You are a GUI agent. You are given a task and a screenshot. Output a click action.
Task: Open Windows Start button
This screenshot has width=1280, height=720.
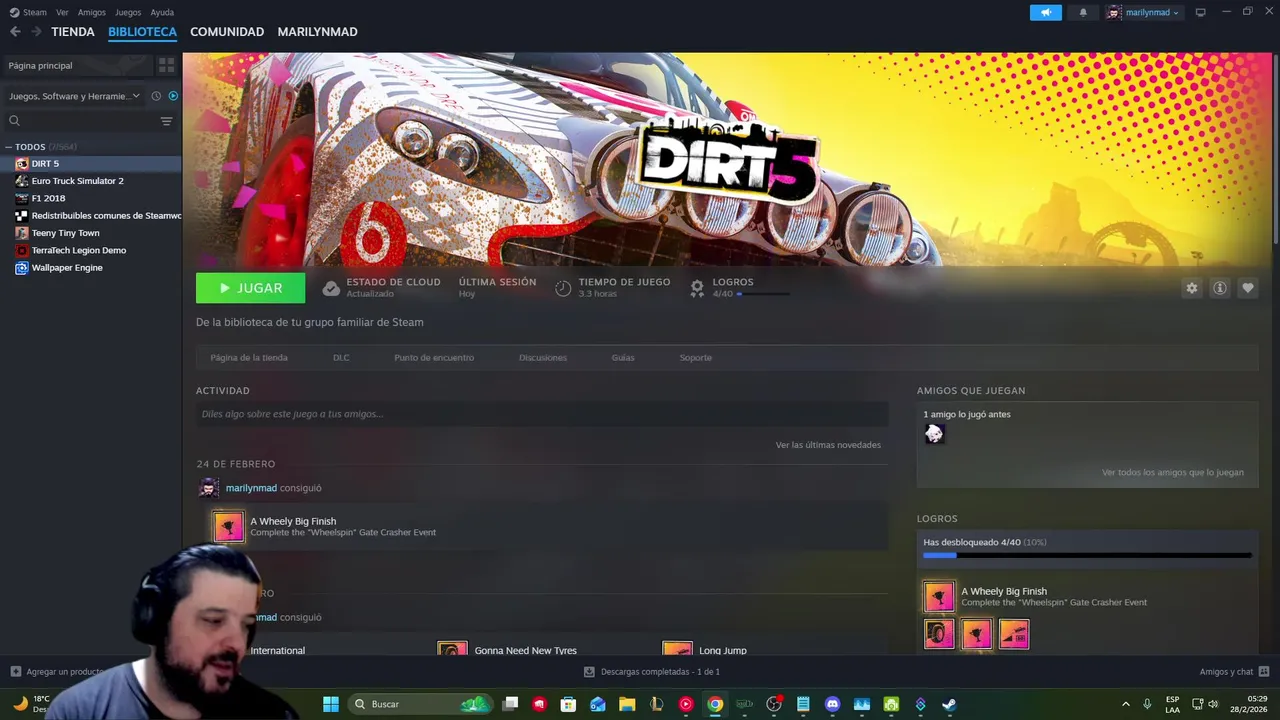point(331,704)
